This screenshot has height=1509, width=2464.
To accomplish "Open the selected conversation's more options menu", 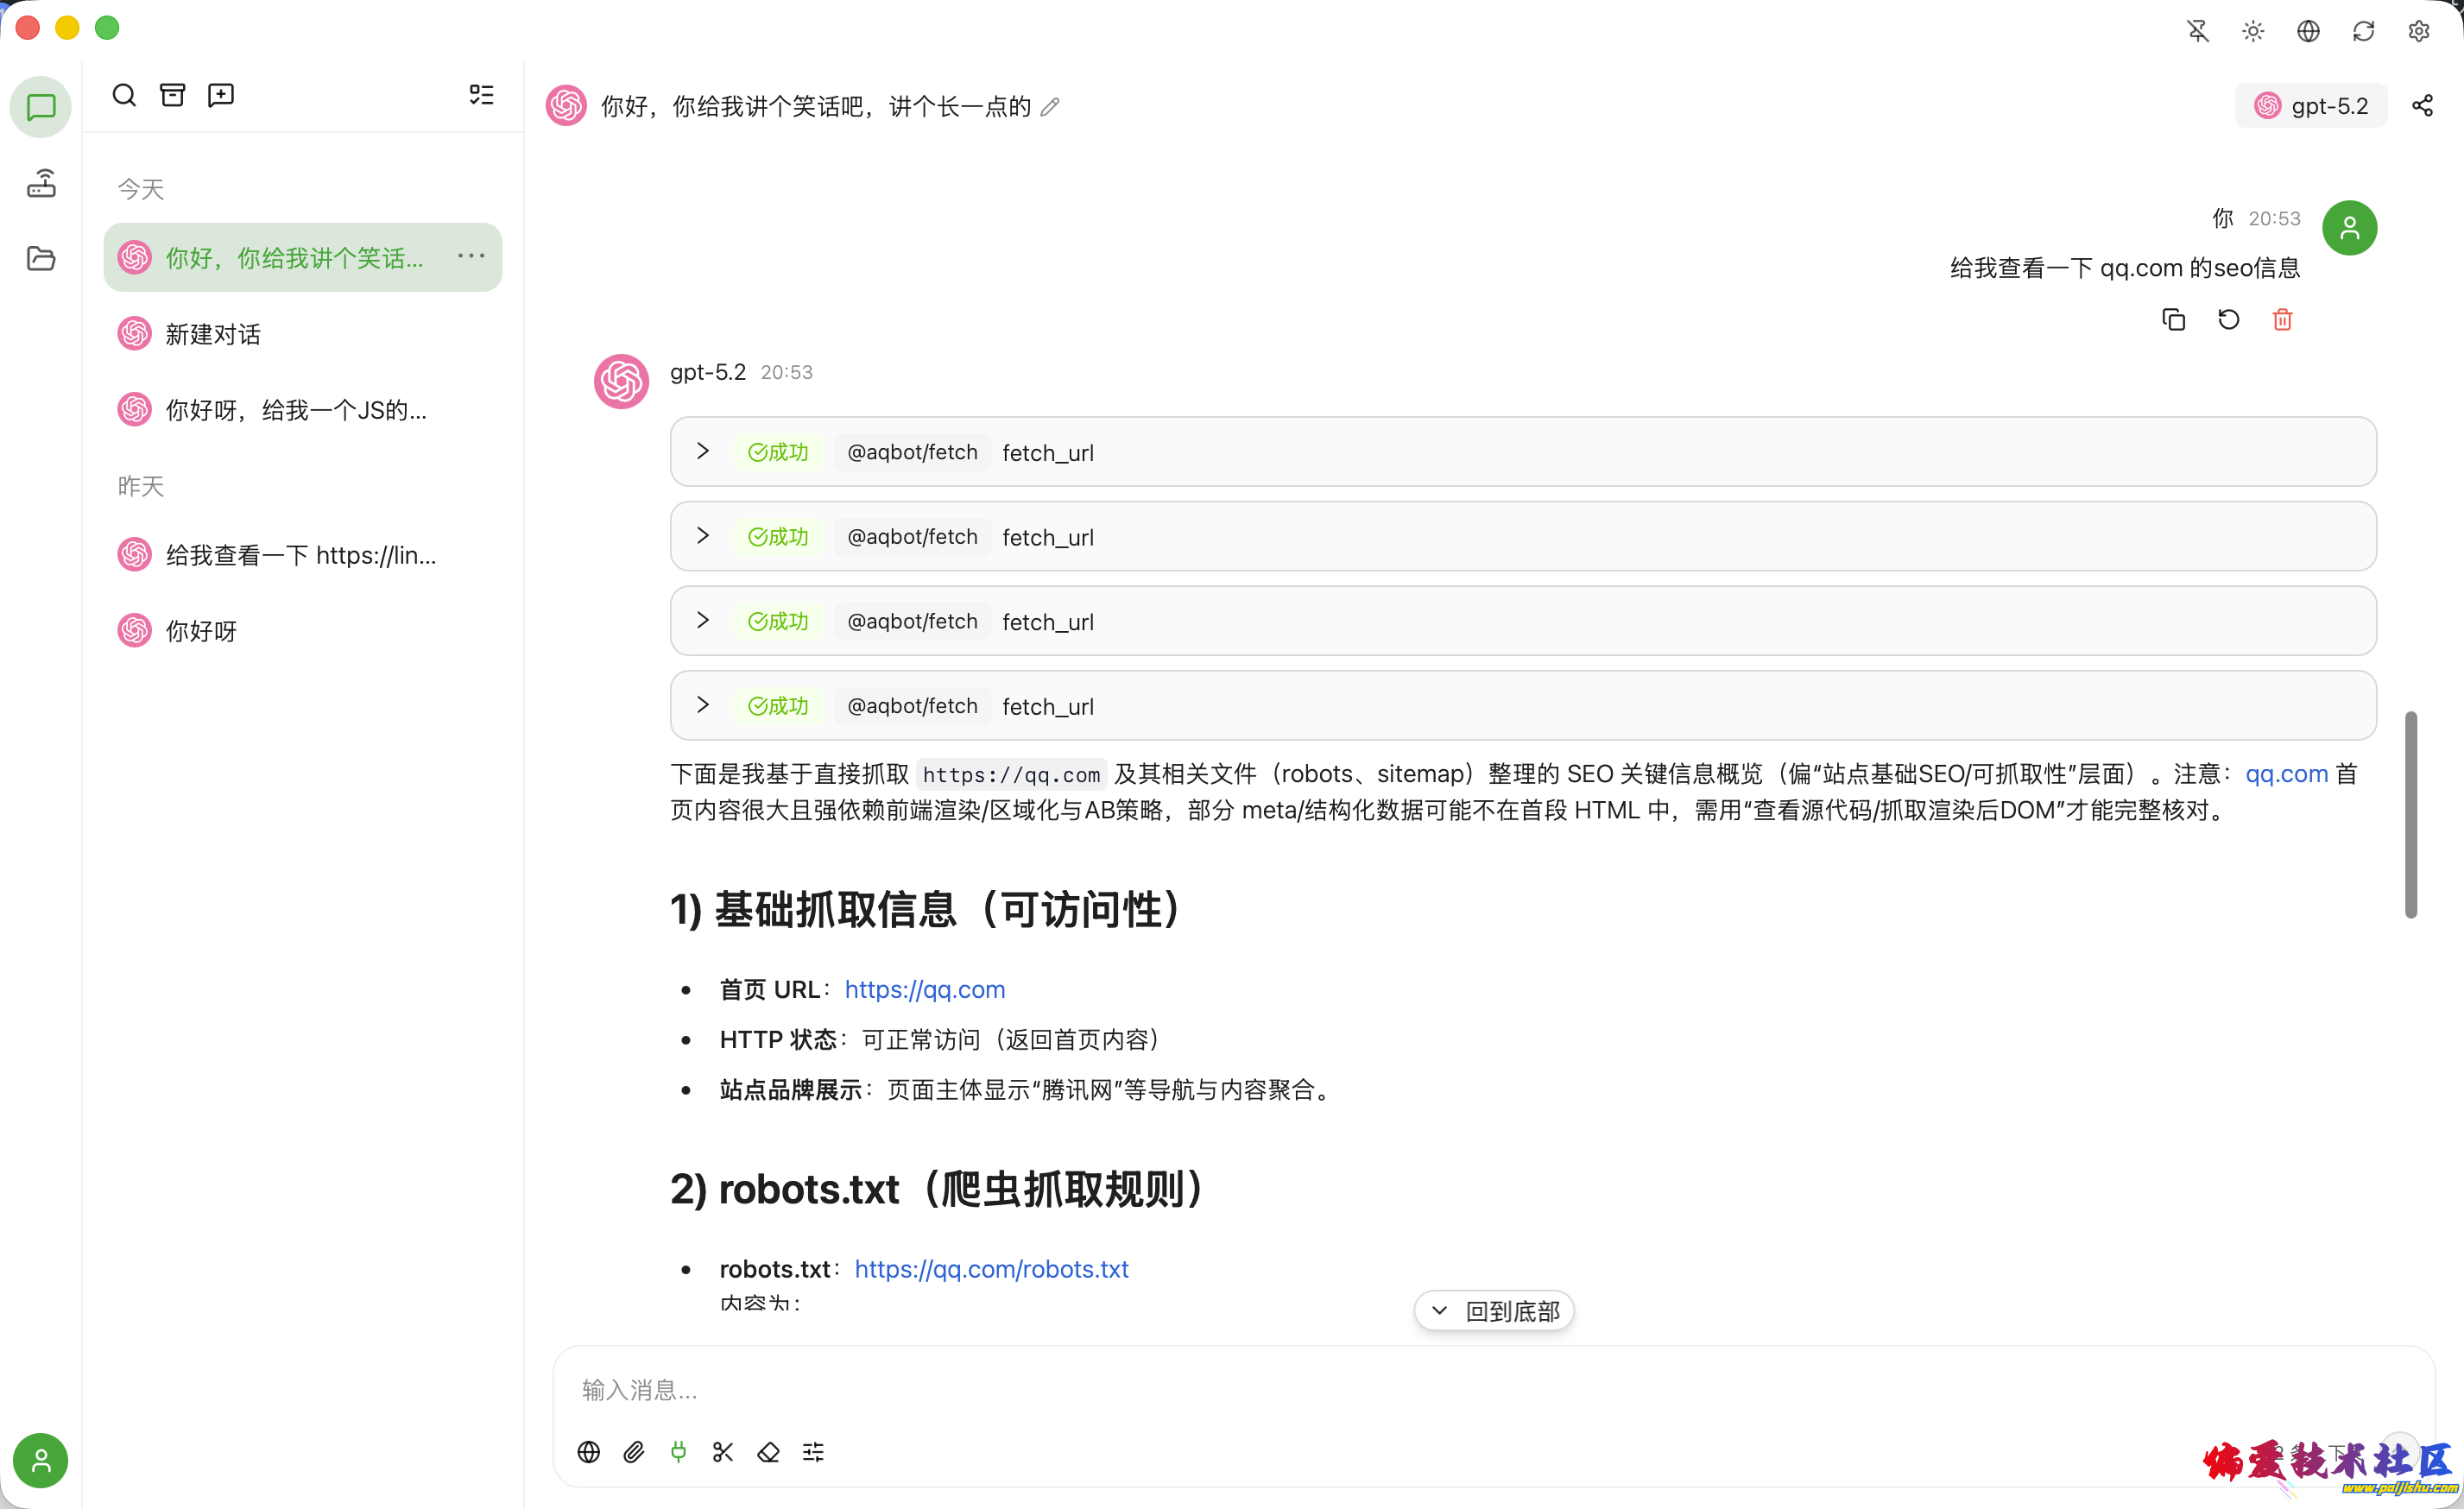I will pyautogui.click(x=470, y=256).
